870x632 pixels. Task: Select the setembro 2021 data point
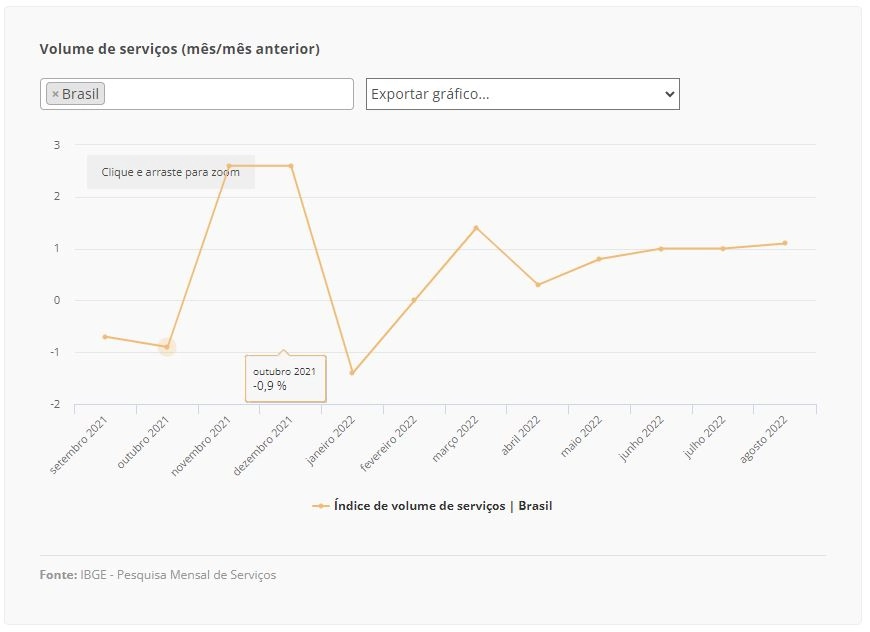[105, 337]
